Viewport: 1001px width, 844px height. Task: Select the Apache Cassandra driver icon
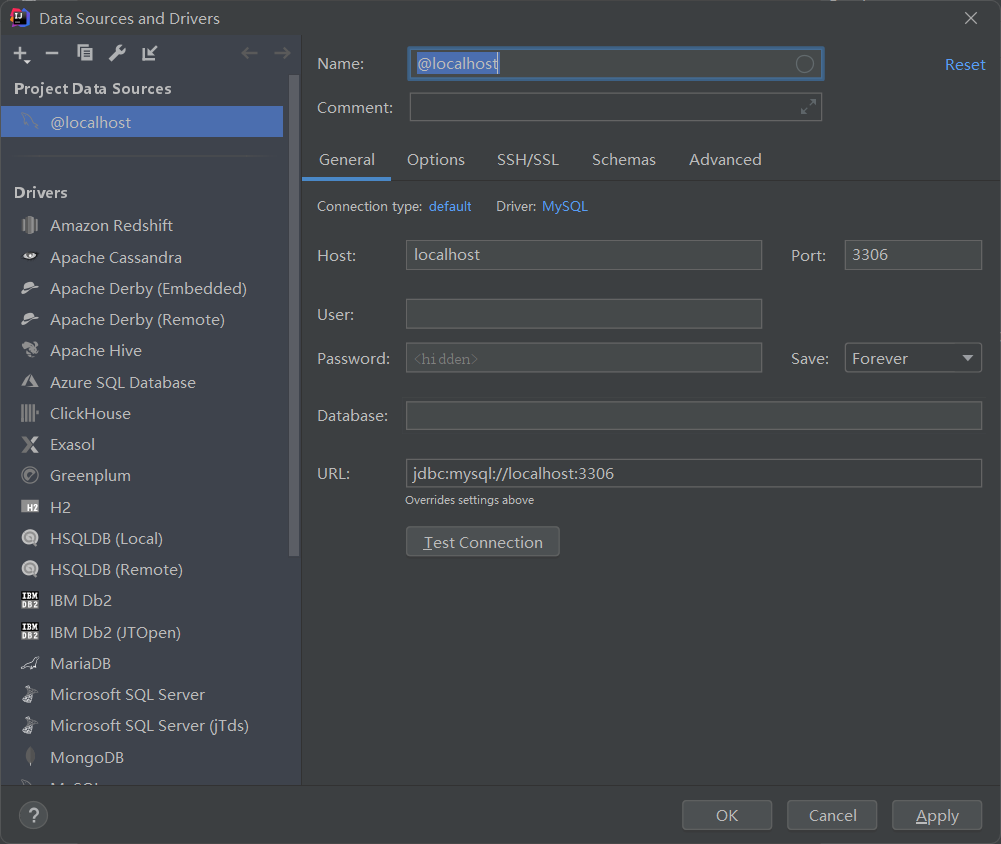[29, 257]
